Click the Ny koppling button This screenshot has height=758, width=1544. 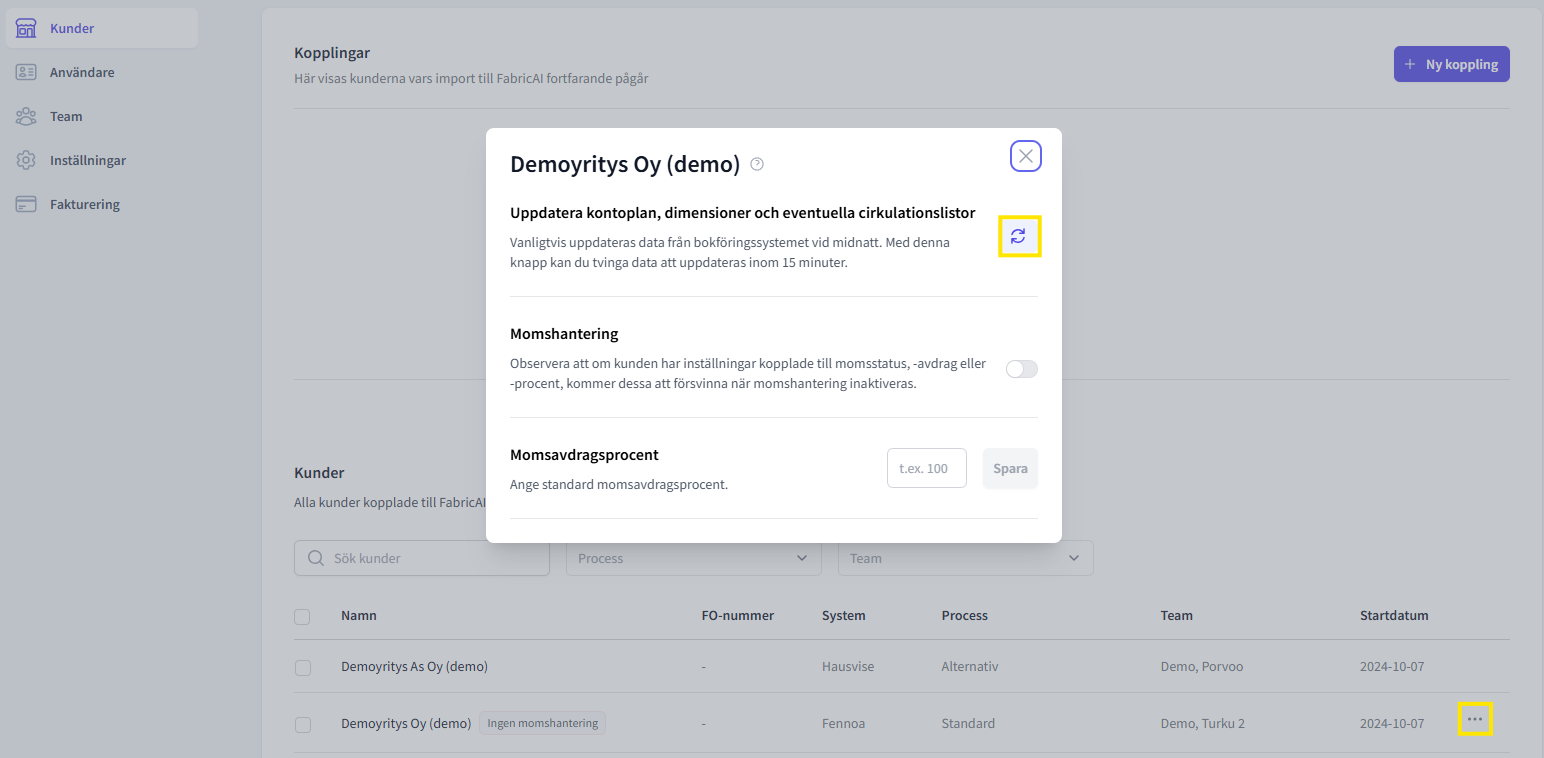point(1451,64)
